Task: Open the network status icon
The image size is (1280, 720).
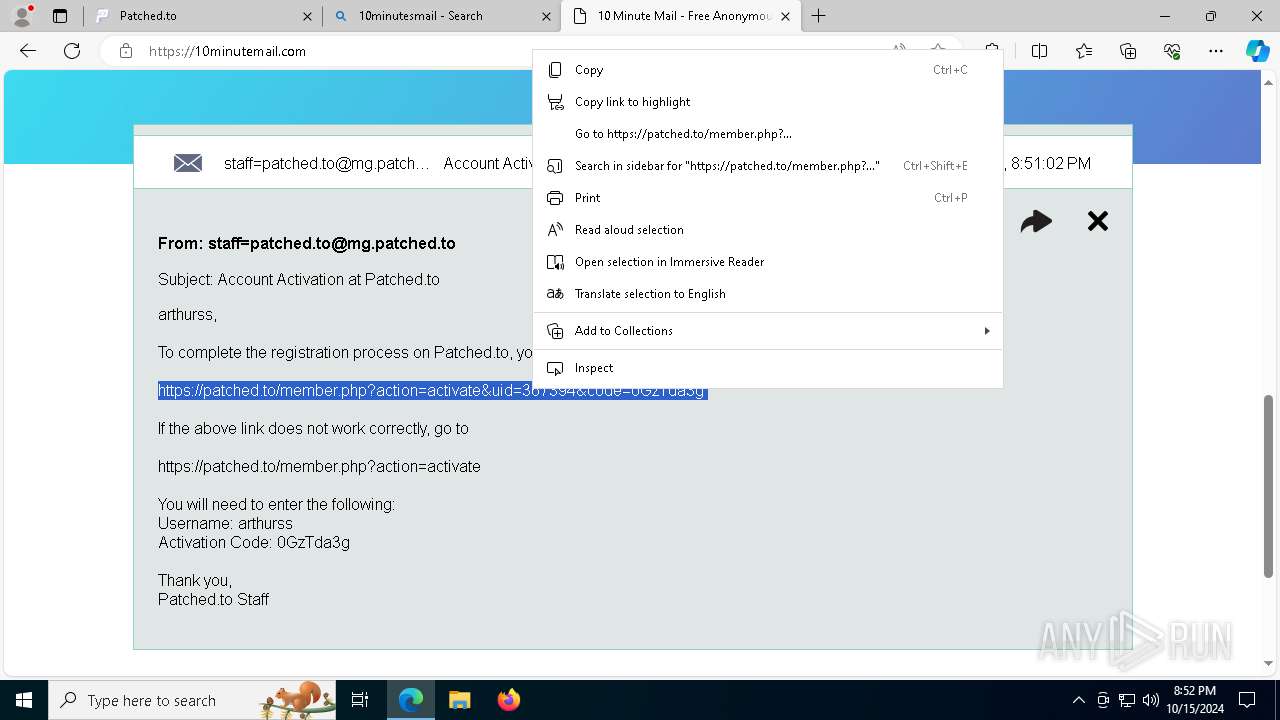Action: click(x=1127, y=700)
